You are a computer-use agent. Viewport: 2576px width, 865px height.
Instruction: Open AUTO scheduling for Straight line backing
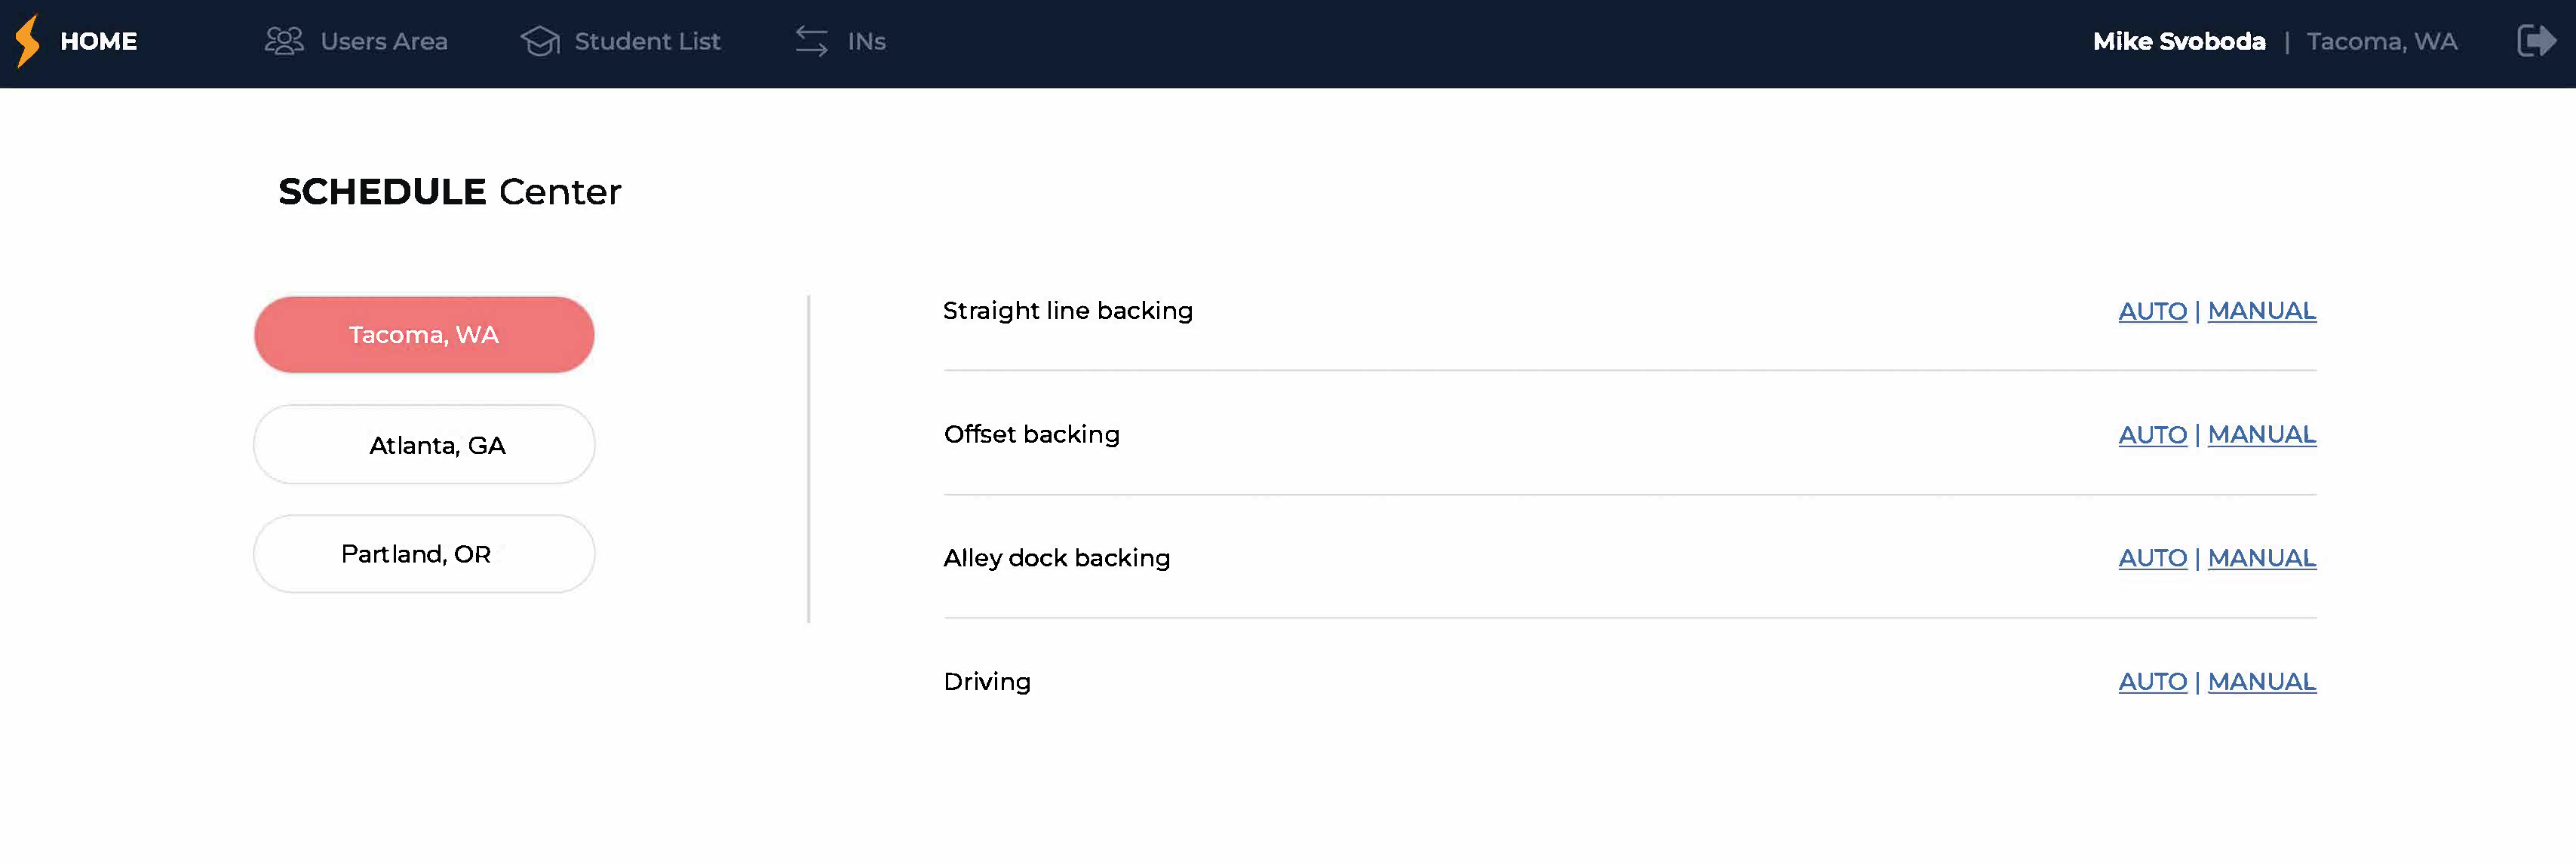[x=2152, y=311]
